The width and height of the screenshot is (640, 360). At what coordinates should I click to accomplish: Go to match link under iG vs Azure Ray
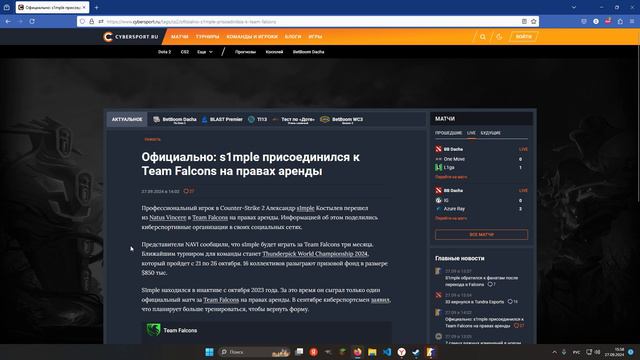point(451,218)
